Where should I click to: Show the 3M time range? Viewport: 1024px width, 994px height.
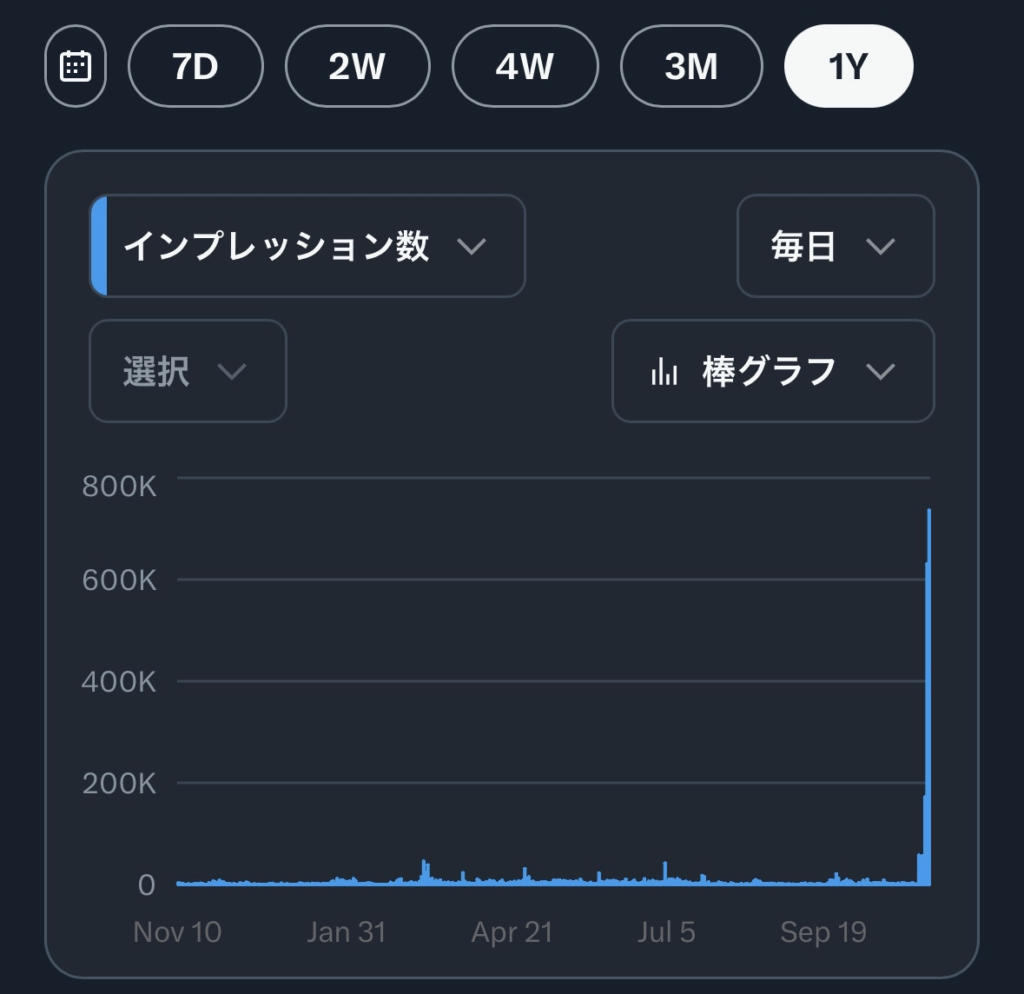pos(691,66)
